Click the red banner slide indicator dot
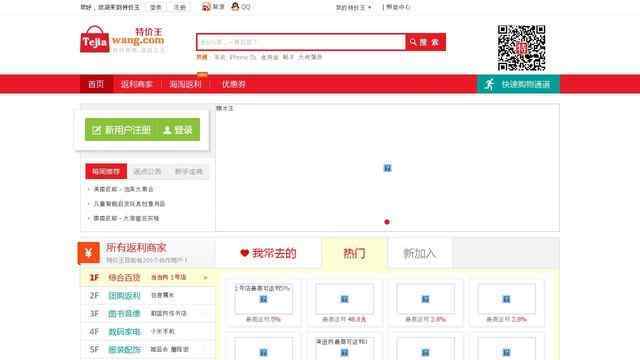640x360 pixels. click(387, 222)
